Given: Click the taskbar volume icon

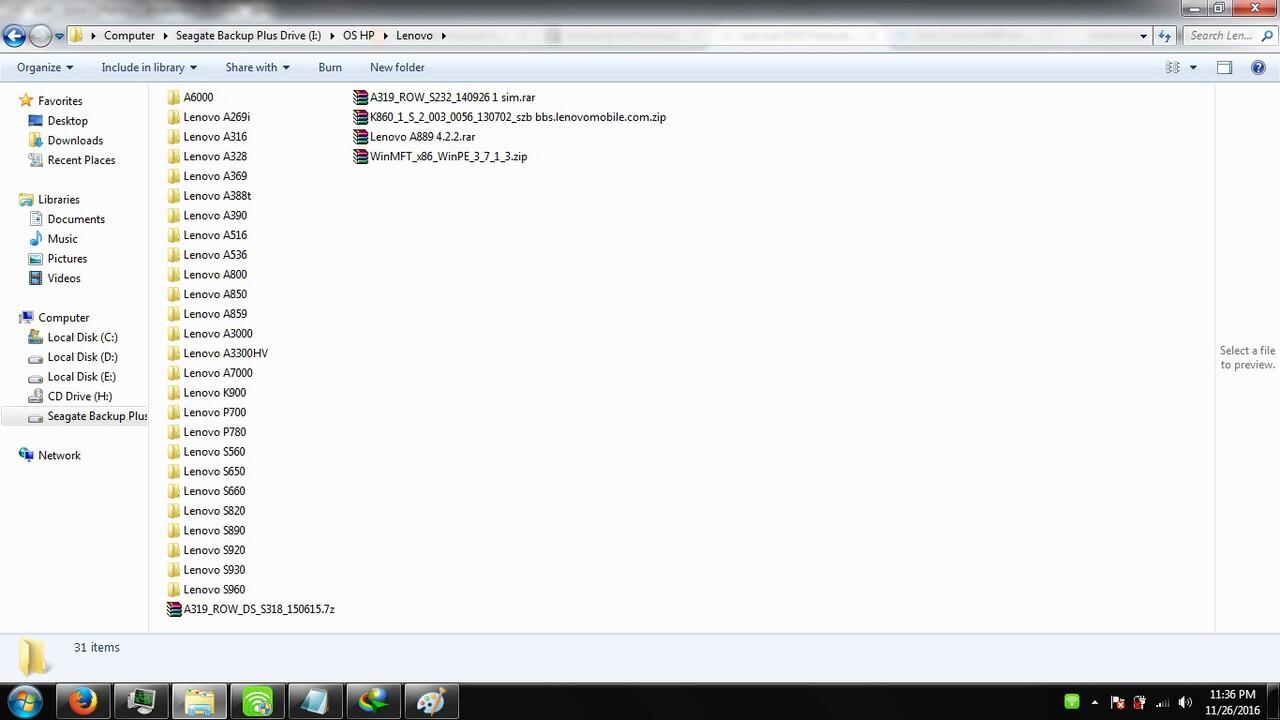Looking at the screenshot, I should pos(1186,702).
